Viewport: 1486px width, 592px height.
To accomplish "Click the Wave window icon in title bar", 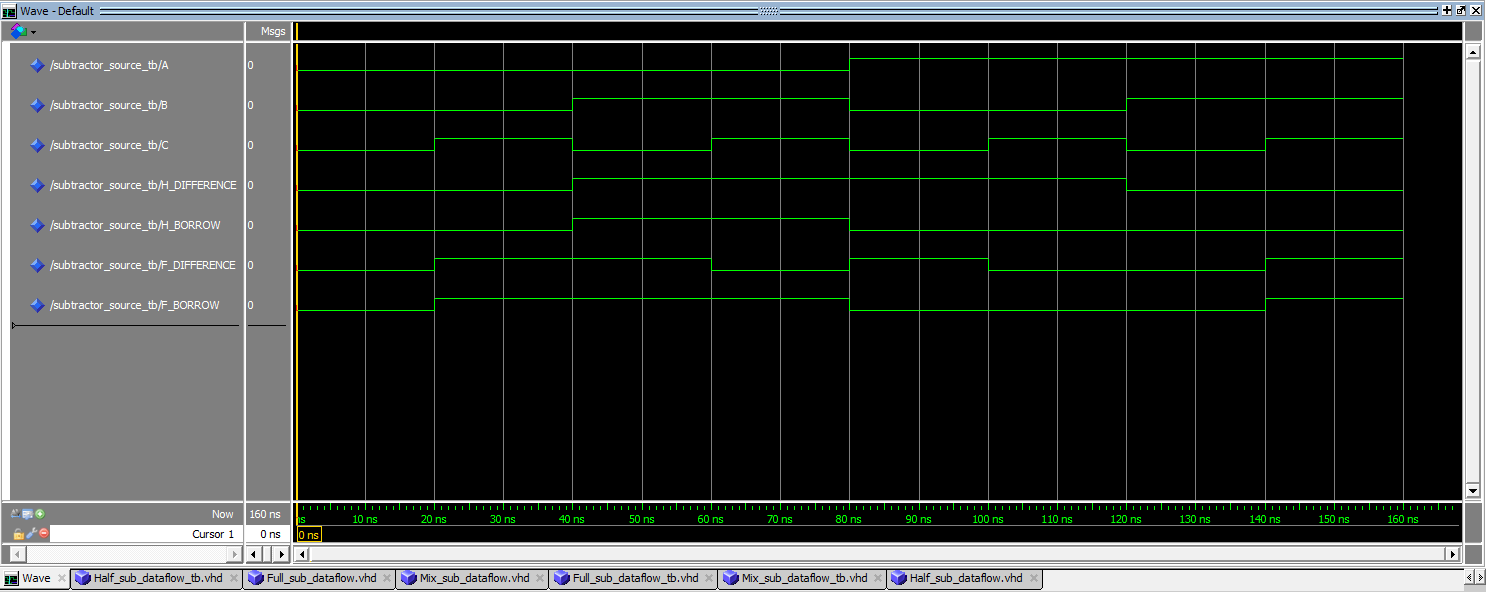I will (9, 10).
